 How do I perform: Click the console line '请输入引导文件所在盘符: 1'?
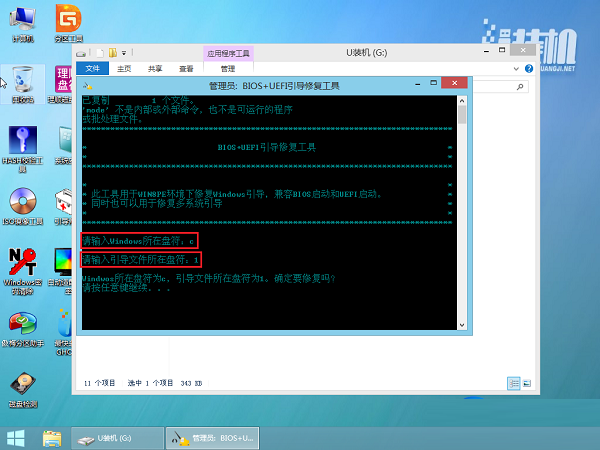[x=140, y=260]
